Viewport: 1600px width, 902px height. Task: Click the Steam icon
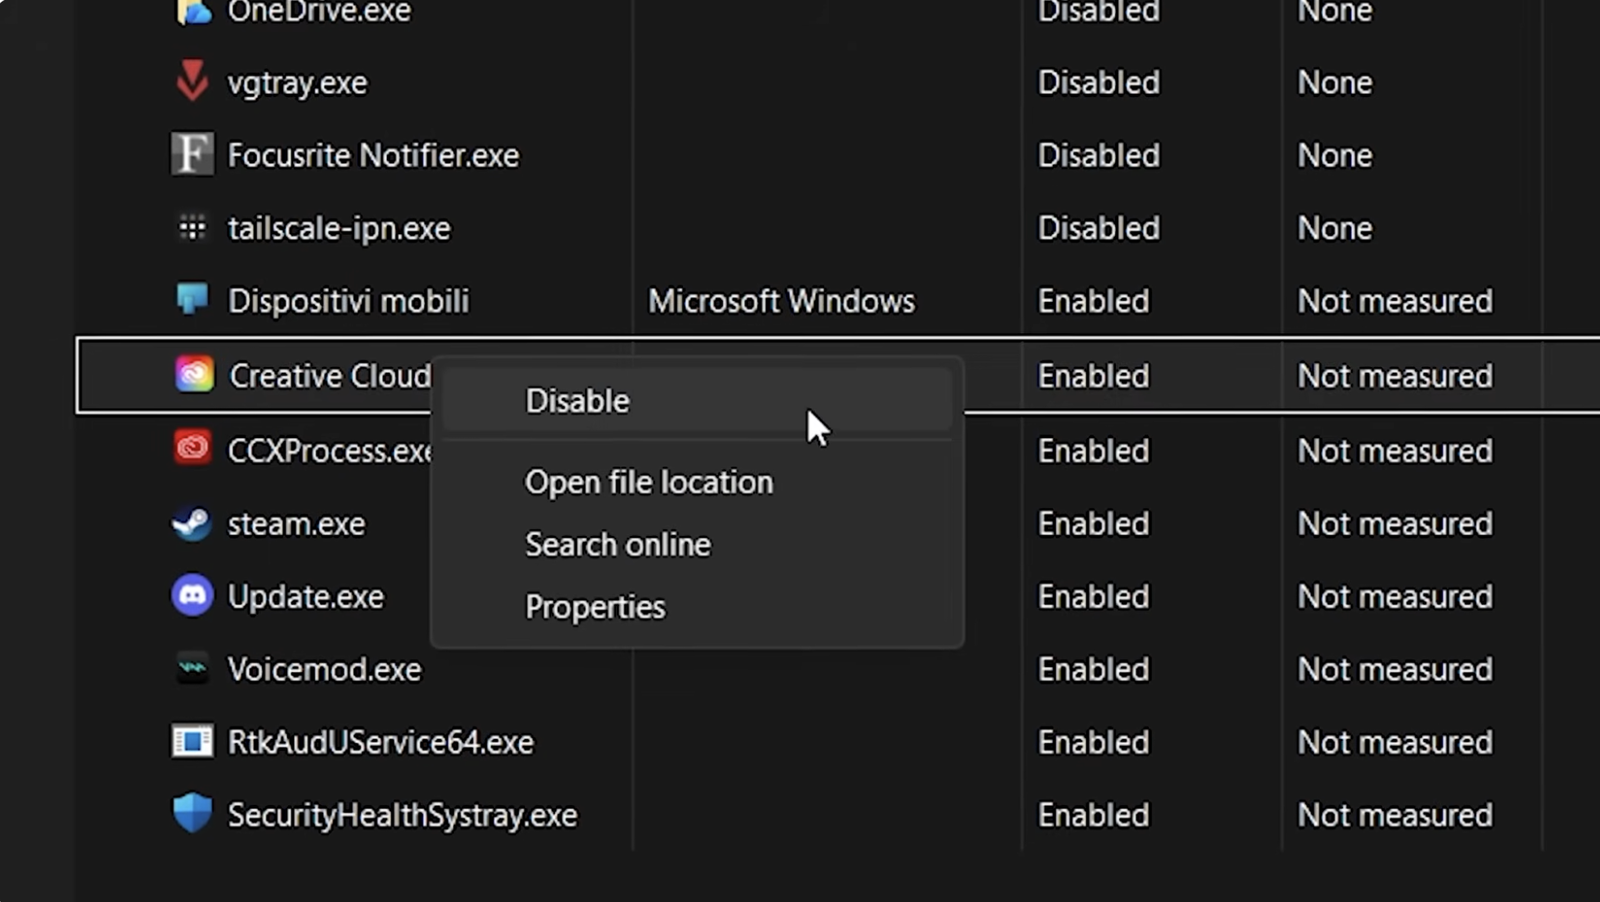click(x=192, y=523)
